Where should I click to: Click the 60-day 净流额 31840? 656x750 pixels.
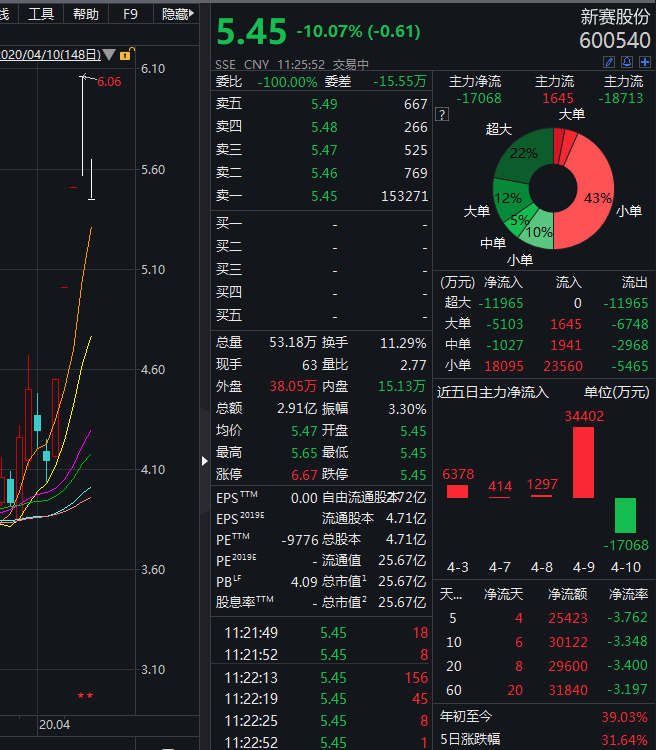pyautogui.click(x=567, y=690)
